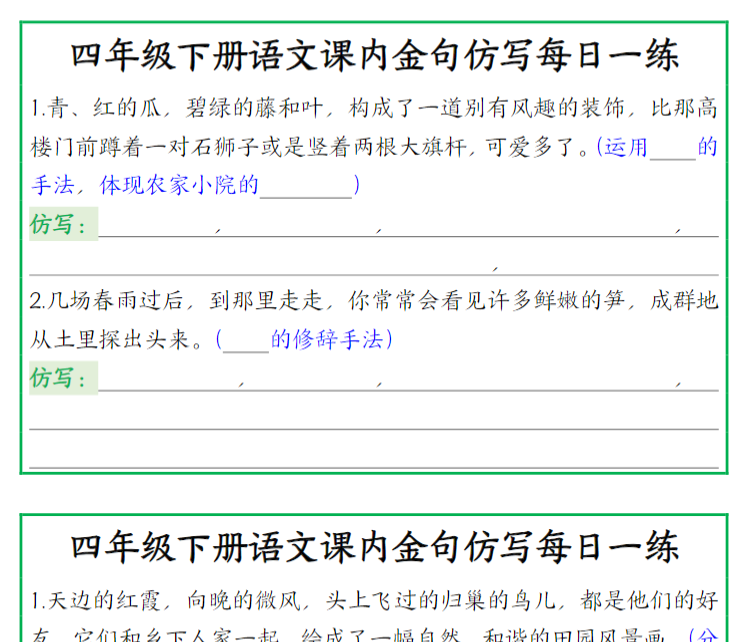
Task: Click the blue hint 手法，体现农家小院的
Action: (x=145, y=185)
